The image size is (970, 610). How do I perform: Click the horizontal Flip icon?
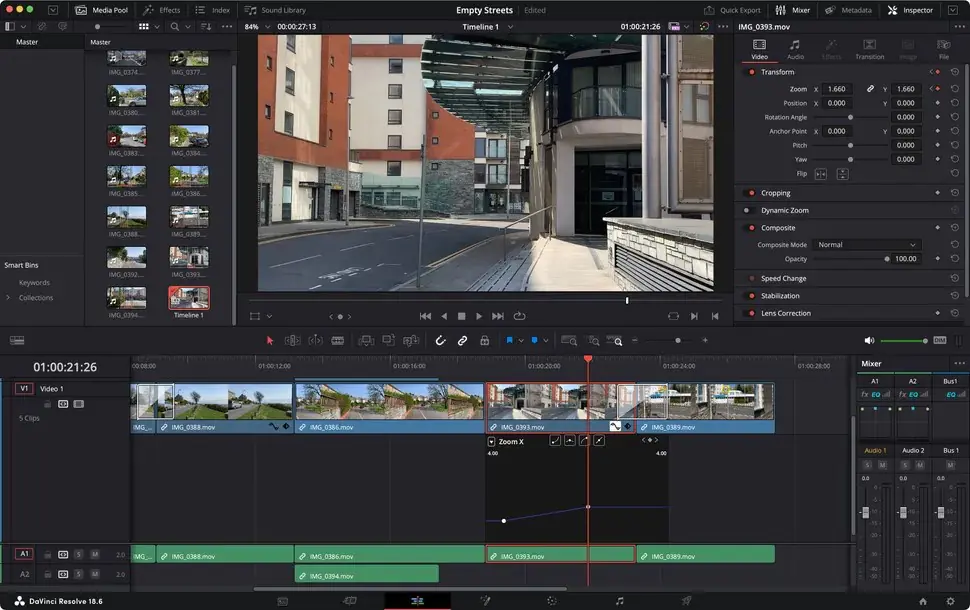click(x=821, y=174)
